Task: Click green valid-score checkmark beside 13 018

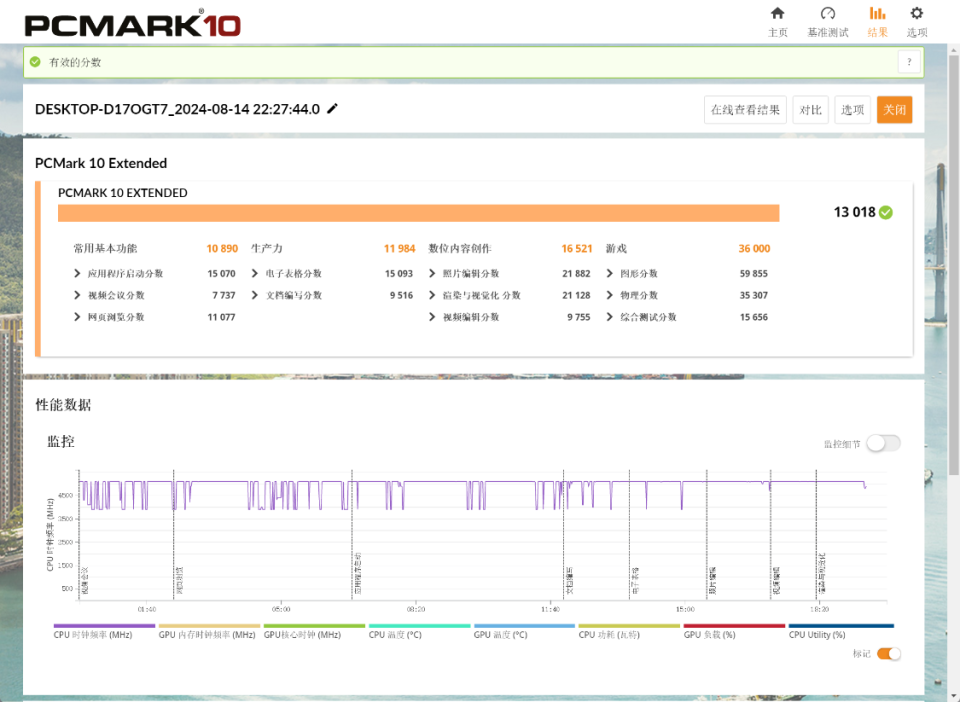Action: [886, 212]
